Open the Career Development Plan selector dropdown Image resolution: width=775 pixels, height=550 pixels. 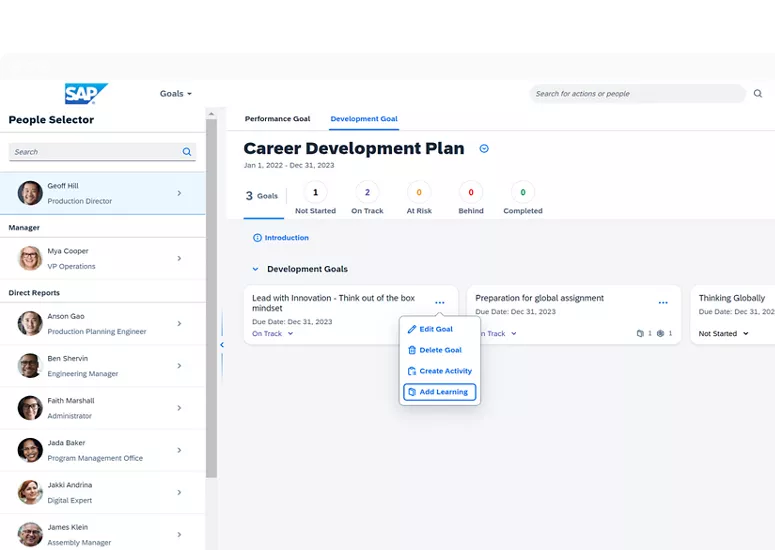(484, 149)
